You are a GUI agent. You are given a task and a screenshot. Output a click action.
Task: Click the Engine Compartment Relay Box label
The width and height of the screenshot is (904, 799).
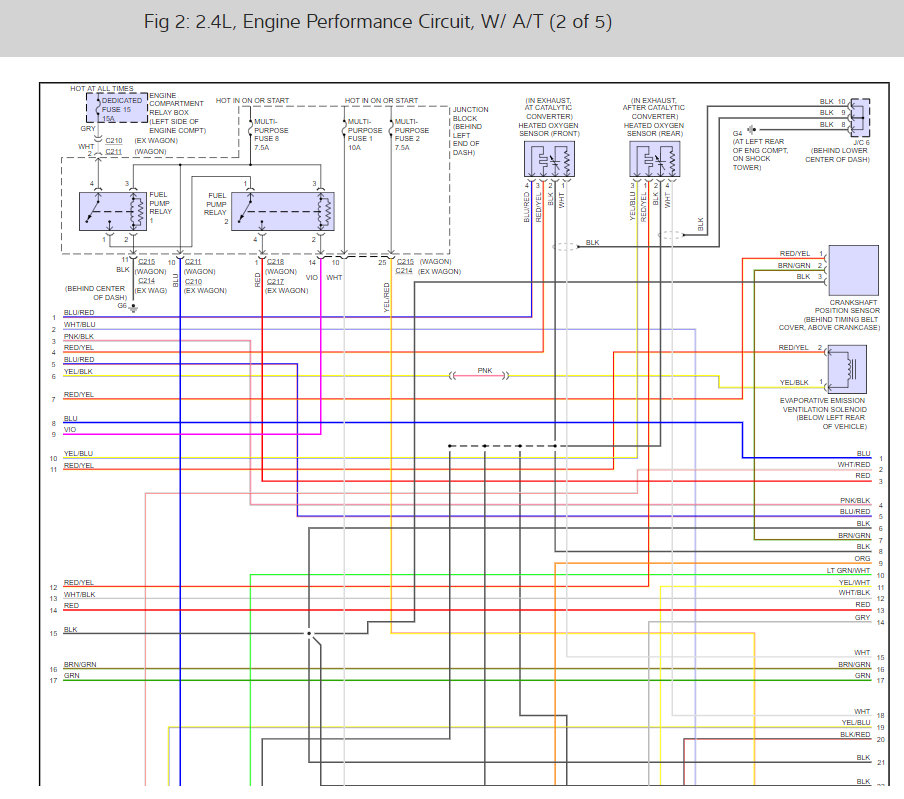(x=177, y=113)
